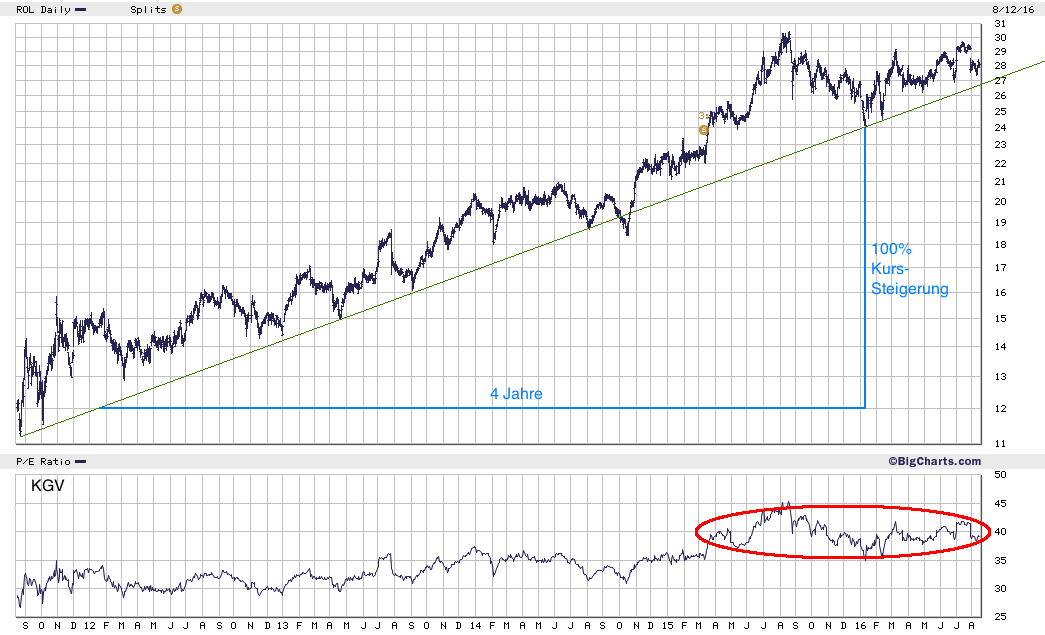Screen dimensions: 1045x635
Task: Click the '4 Jahre' annotation label
Action: pyautogui.click(x=517, y=394)
